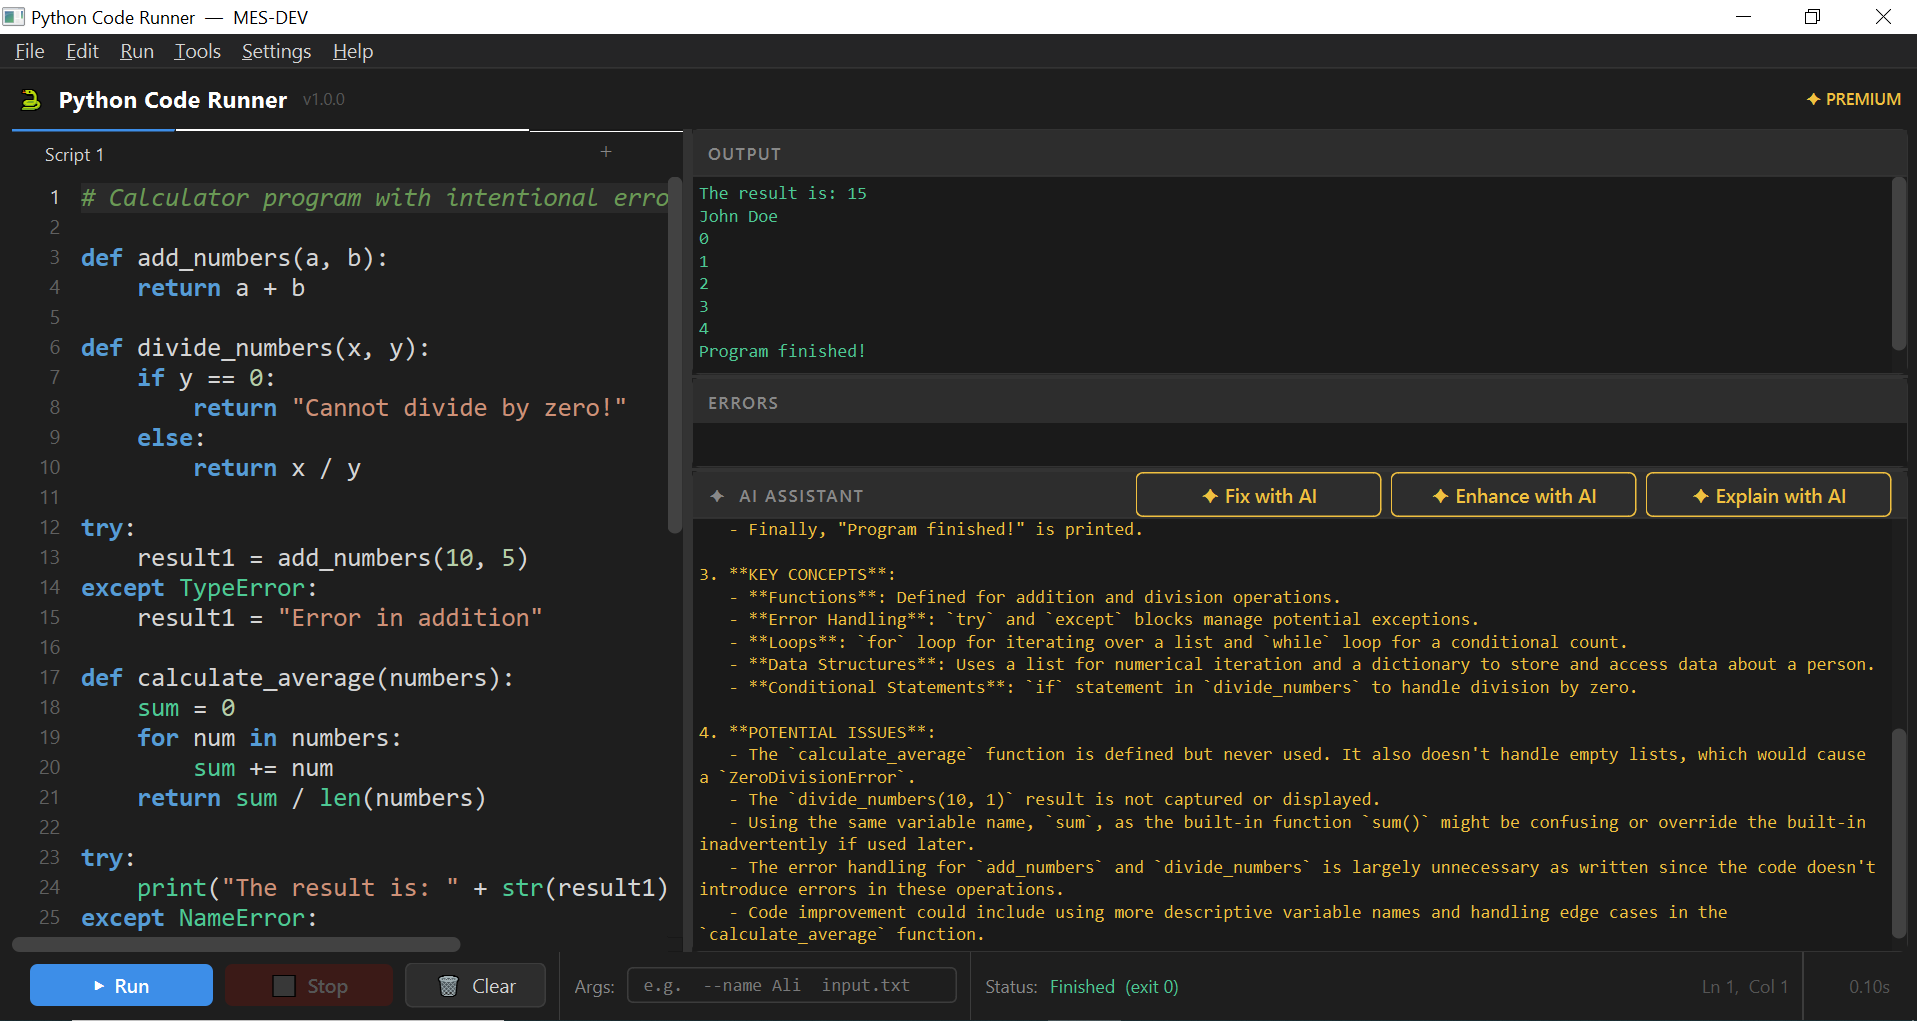The height and width of the screenshot is (1021, 1917).
Task: Click code line 'except NameError:'
Action: point(199,918)
